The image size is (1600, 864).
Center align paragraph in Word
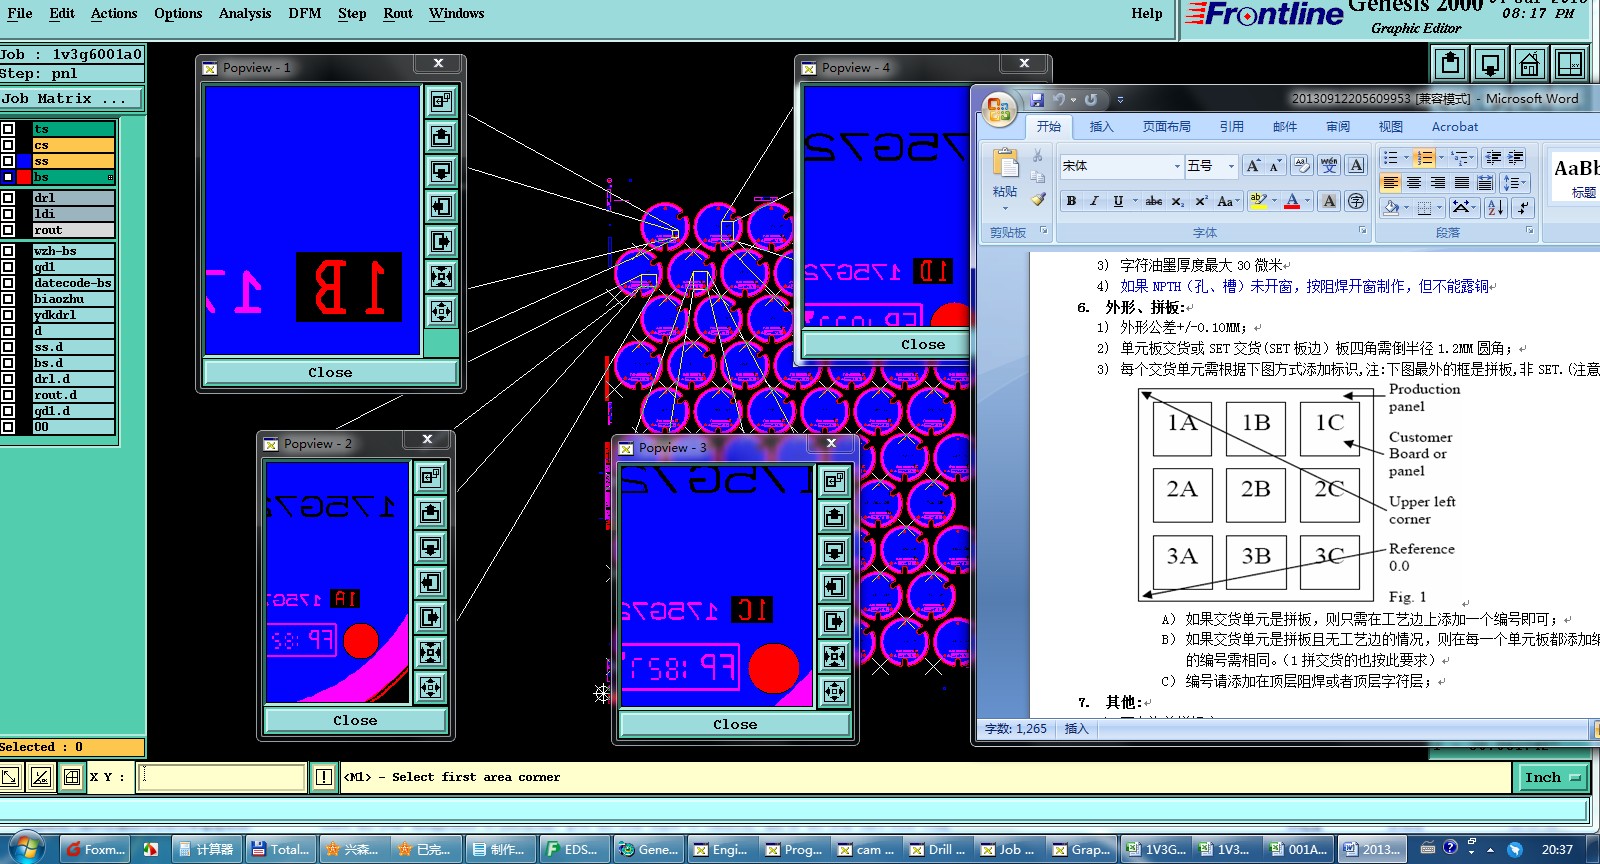1414,183
